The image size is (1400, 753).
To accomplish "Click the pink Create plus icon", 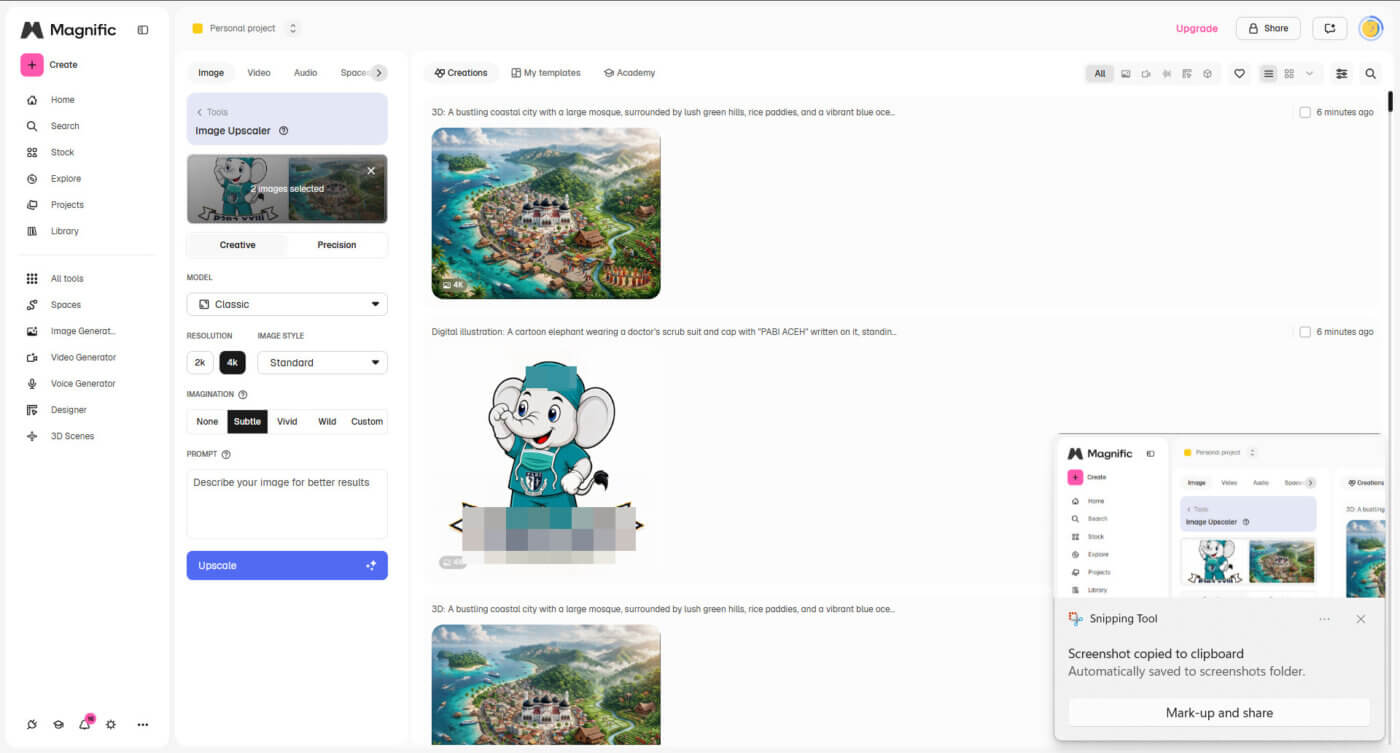I will (32, 64).
